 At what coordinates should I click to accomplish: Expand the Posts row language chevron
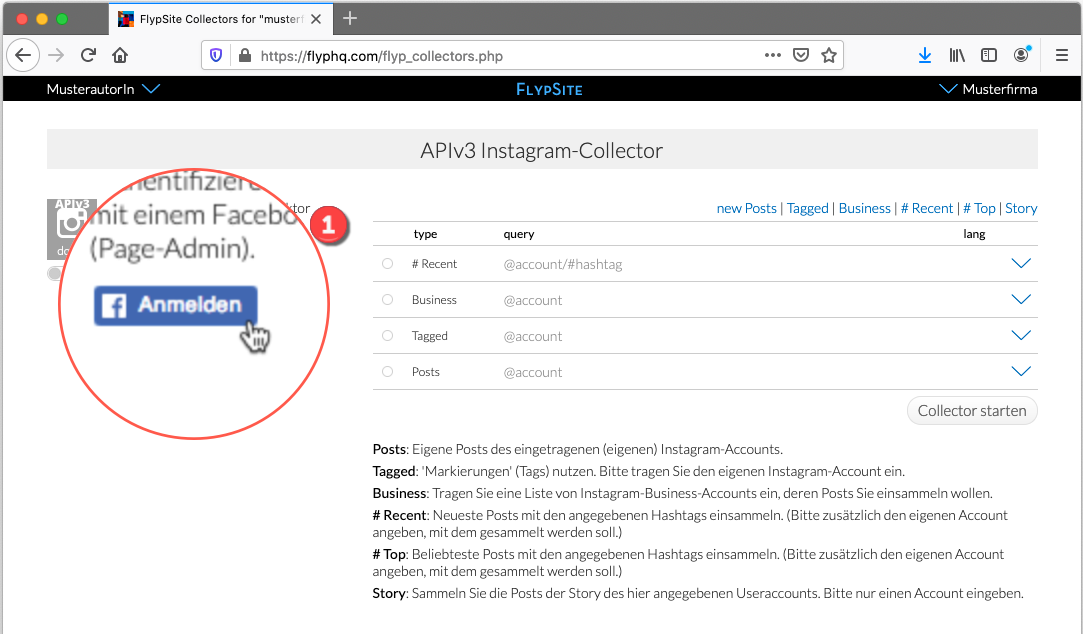pos(1021,372)
